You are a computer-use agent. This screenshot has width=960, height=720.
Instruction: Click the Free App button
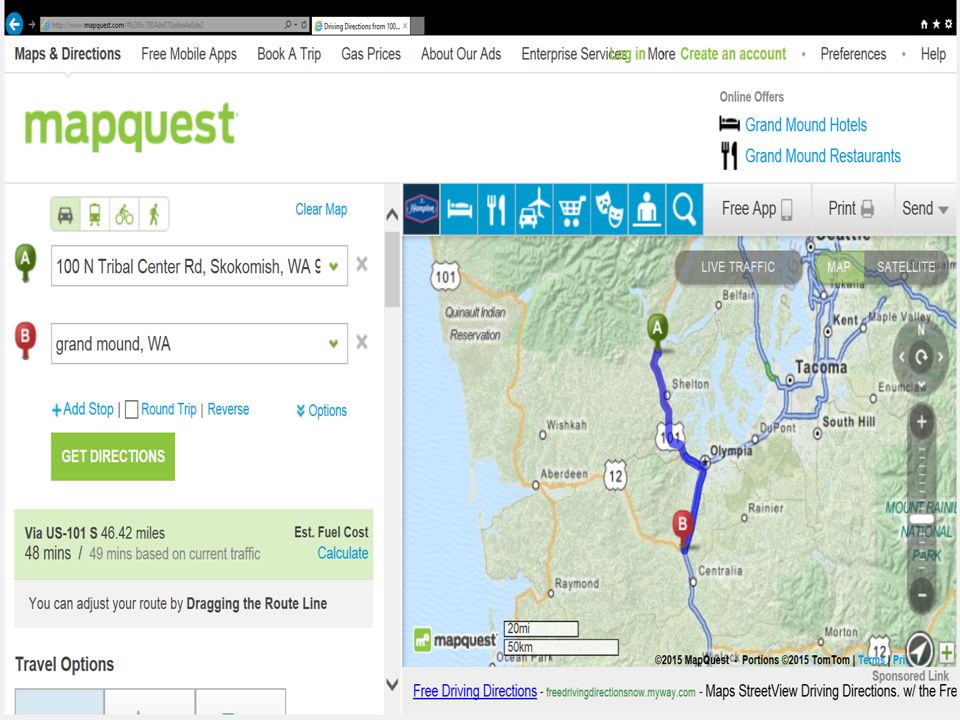[x=757, y=209]
